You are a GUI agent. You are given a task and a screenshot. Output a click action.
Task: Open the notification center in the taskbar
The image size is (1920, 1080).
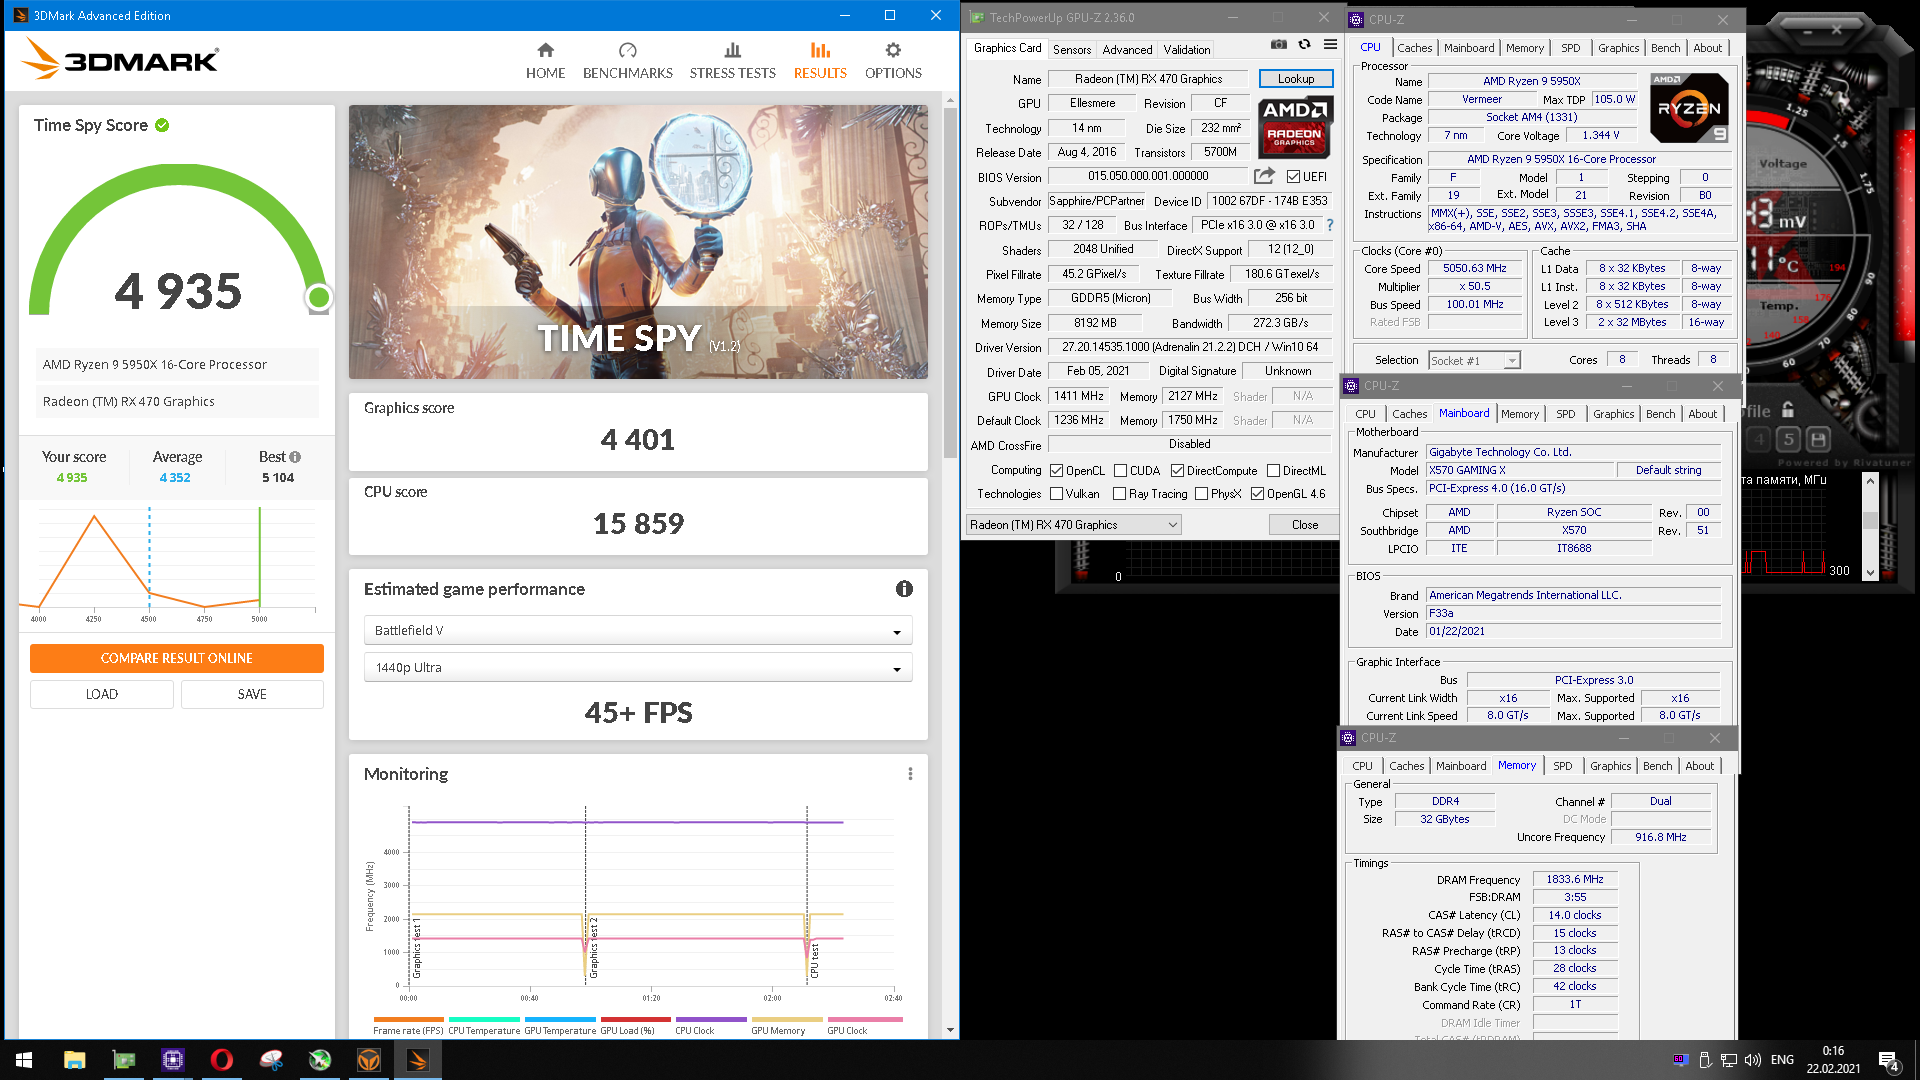point(1889,1061)
